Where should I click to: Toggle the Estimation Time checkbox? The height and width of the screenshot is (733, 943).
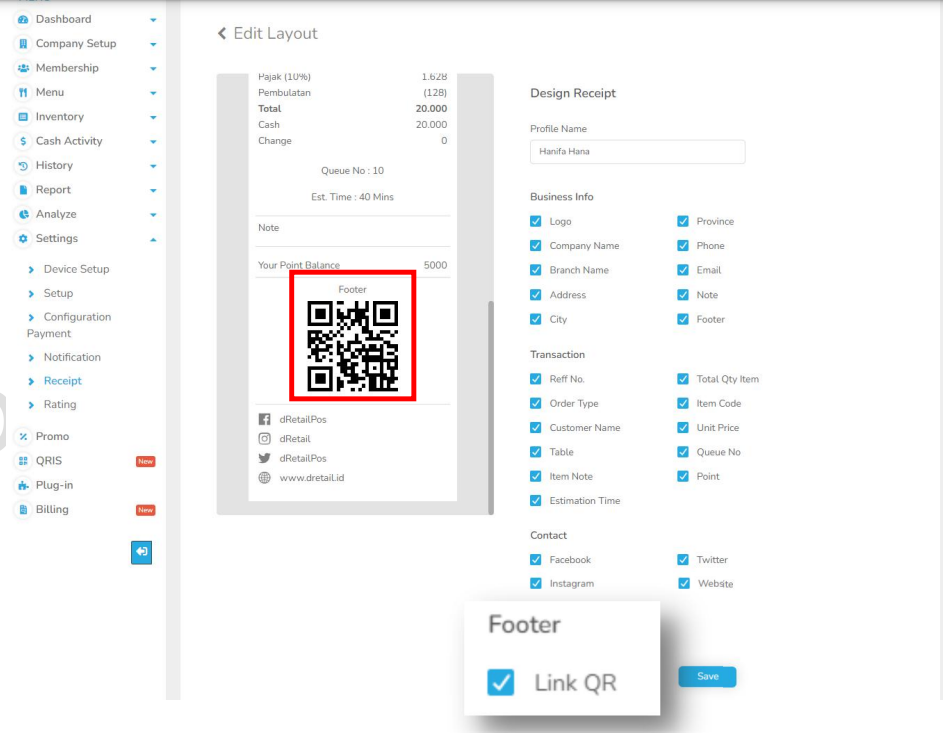click(535, 500)
